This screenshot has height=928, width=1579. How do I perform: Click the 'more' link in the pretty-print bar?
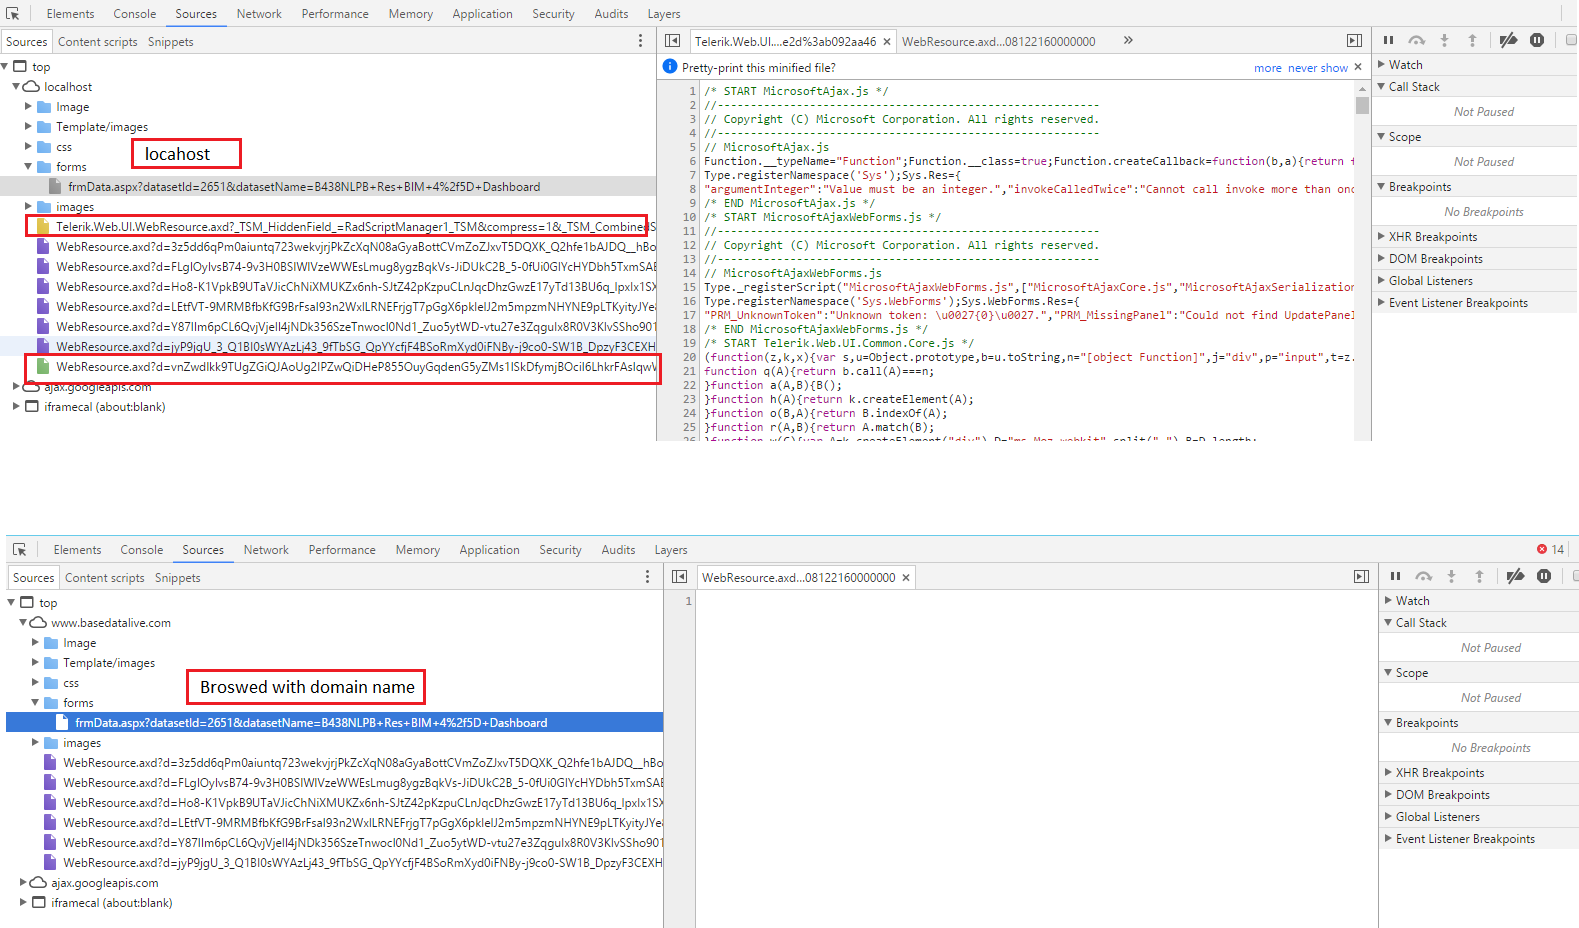point(1268,68)
